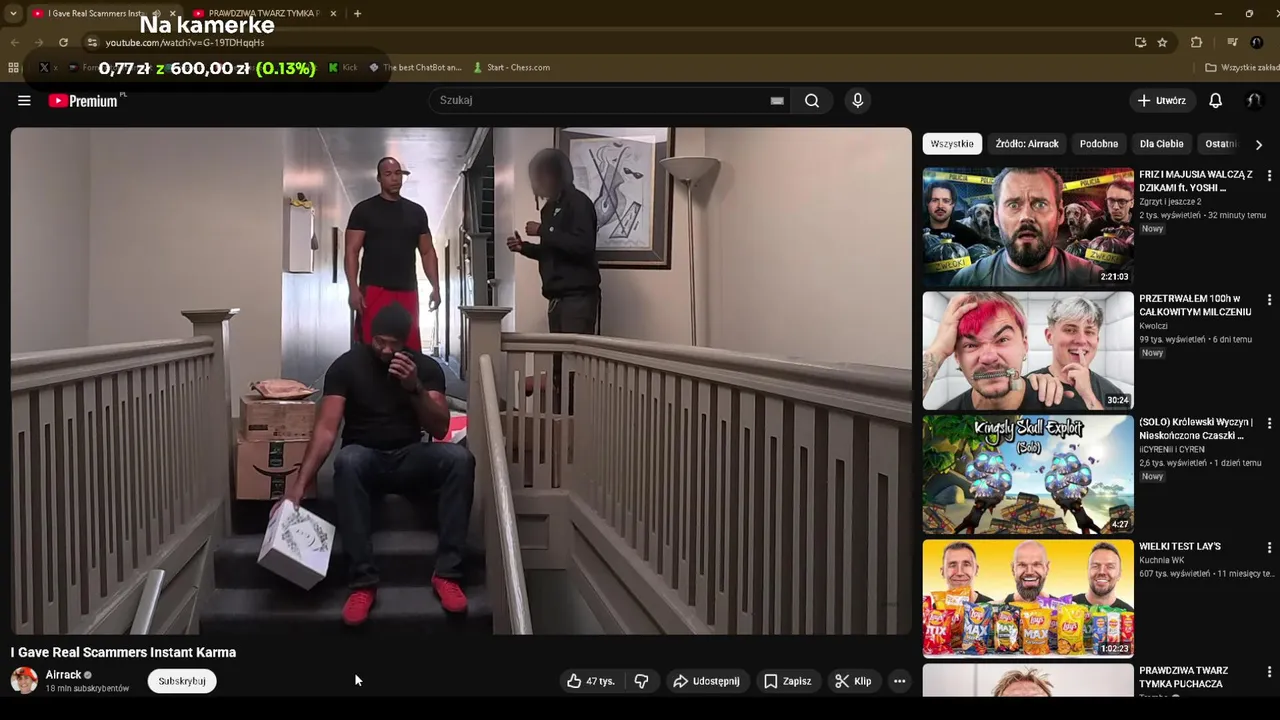Viewport: 1280px width, 720px height.
Task: Open the YouTube hamburger guide menu
Action: point(24,100)
